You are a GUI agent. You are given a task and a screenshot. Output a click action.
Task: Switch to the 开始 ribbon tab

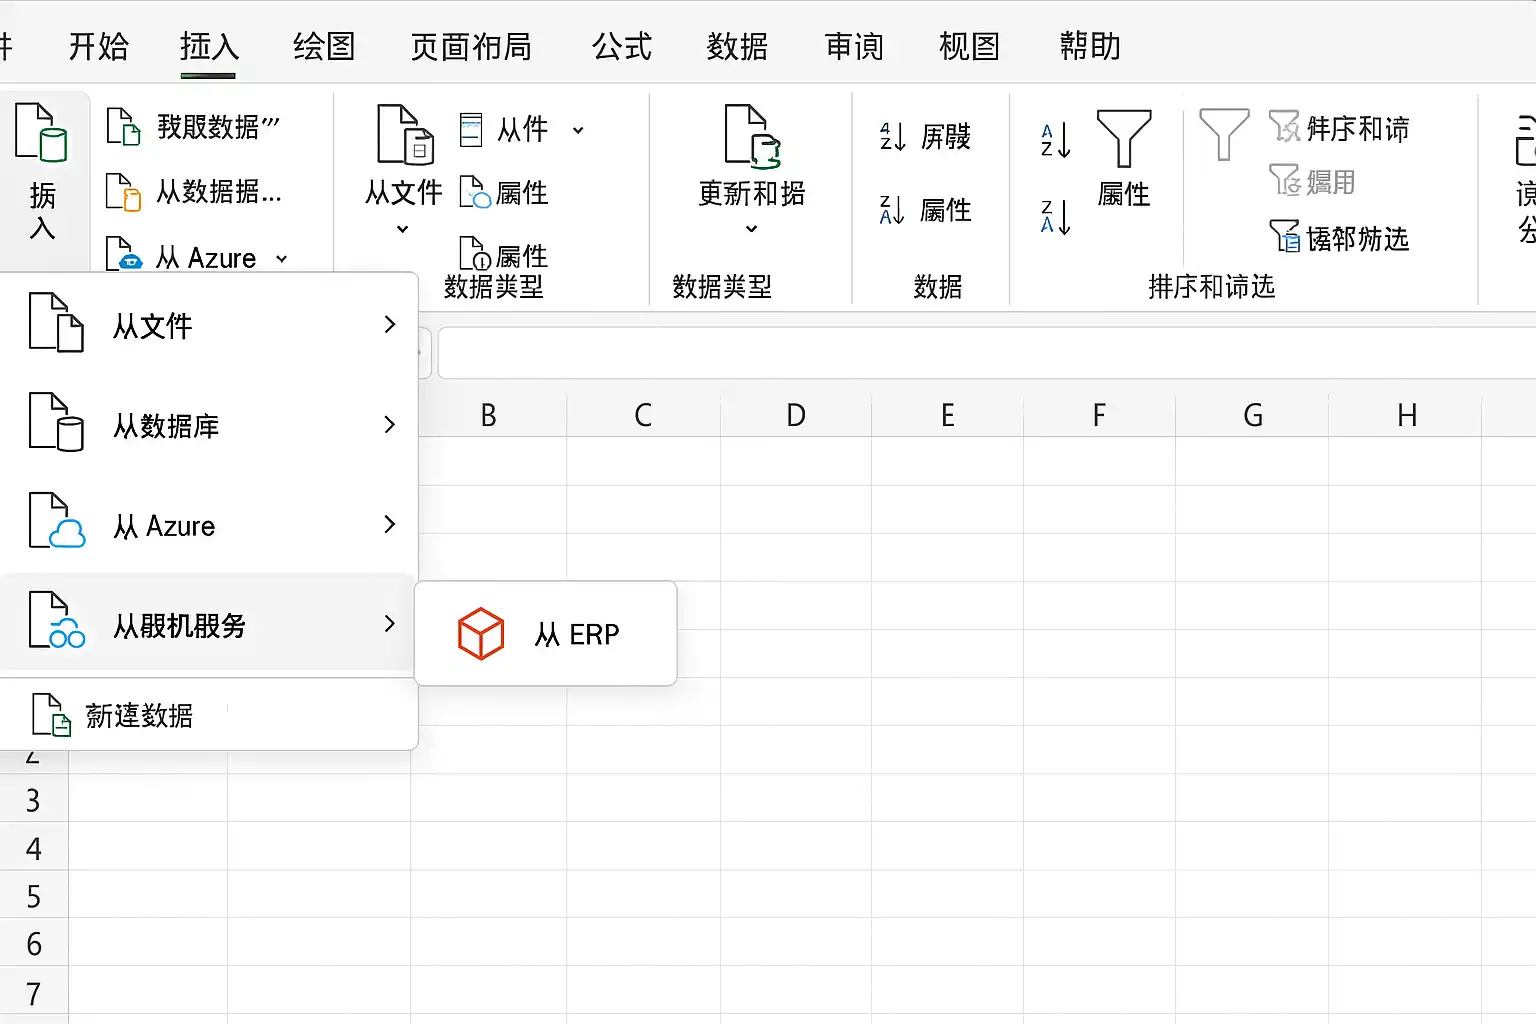pos(99,46)
